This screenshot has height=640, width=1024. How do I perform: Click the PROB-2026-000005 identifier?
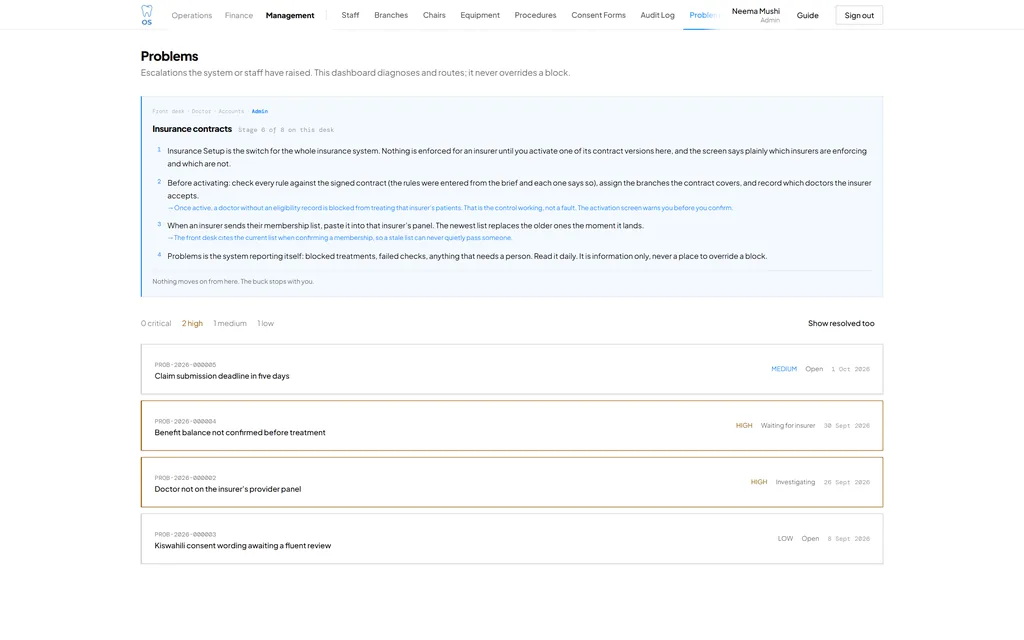[185, 365]
